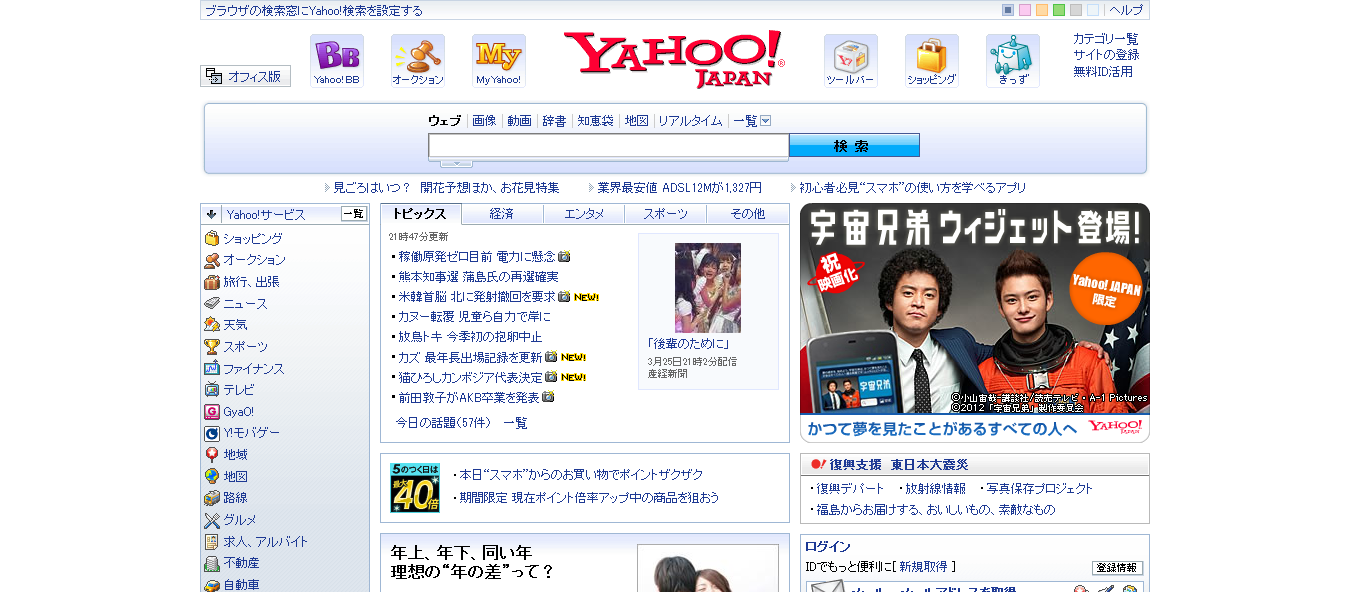Collapse the Yahoo!サービス panel with the arrow

tap(211, 214)
